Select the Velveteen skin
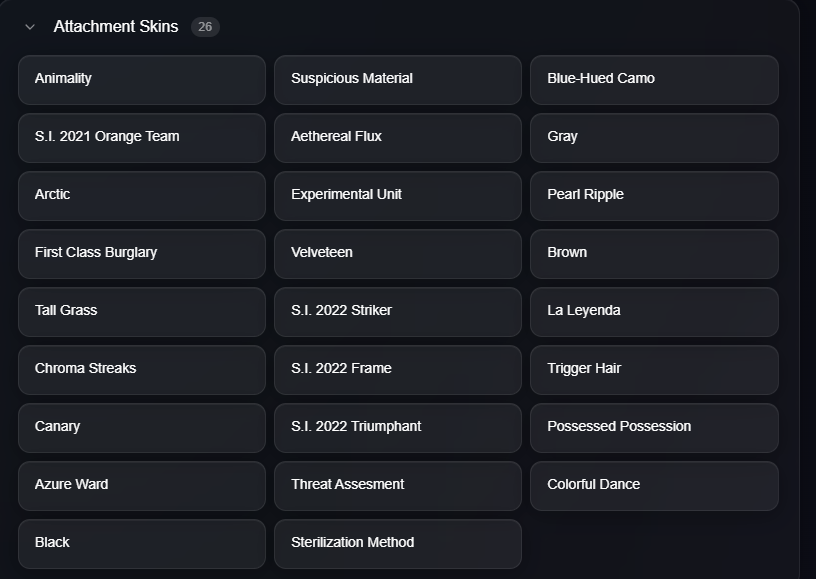Screen dimensions: 816x579 point(397,253)
